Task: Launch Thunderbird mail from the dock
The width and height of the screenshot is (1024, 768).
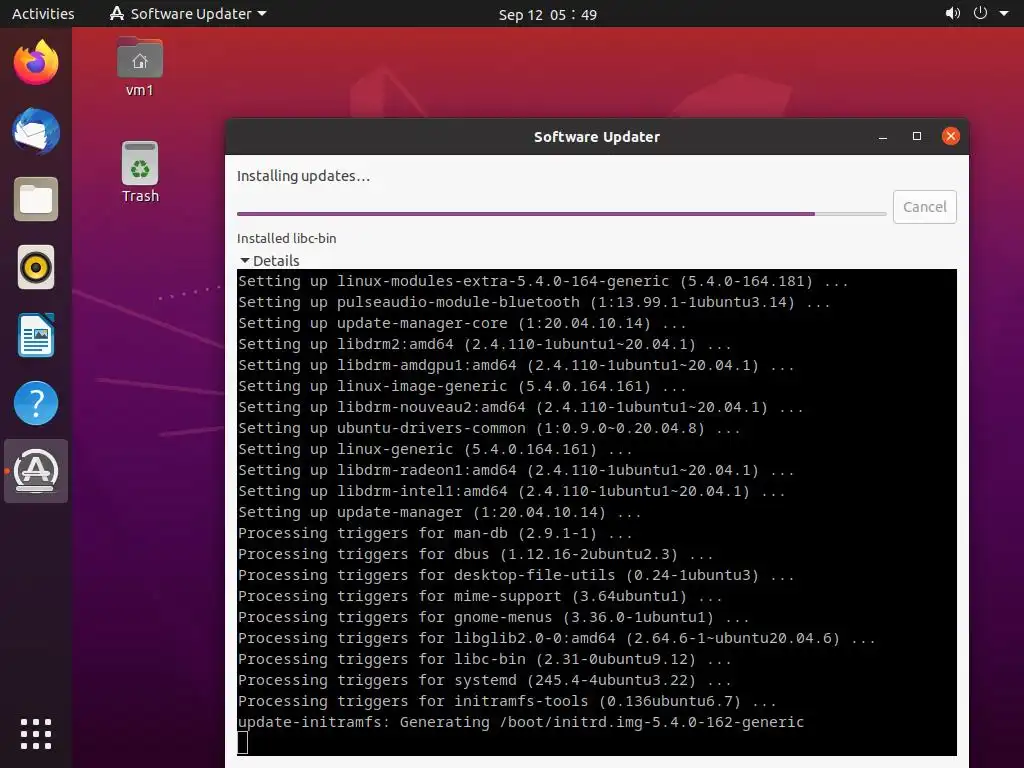Action: [x=36, y=131]
